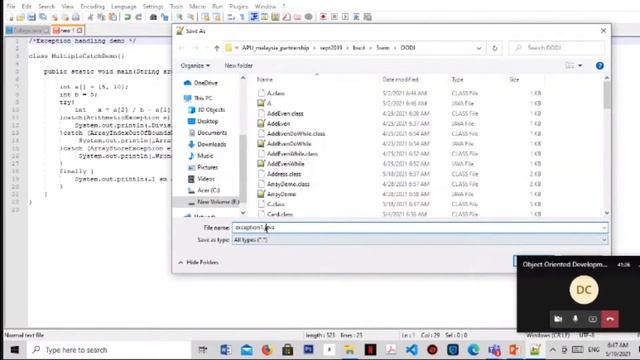Click the Print toolbar icon

coord(76,17)
